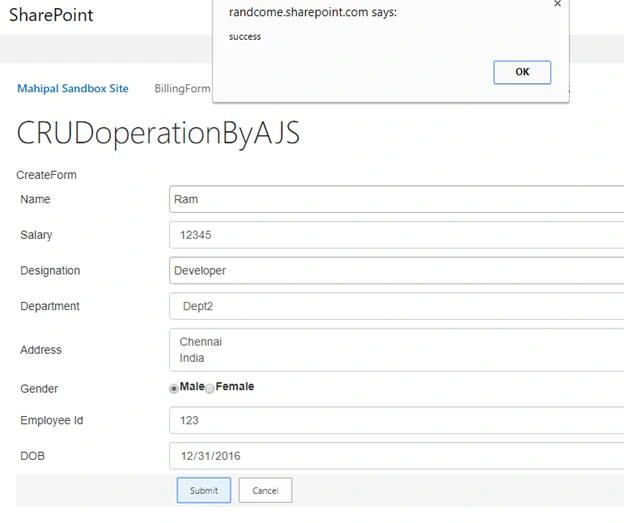Viewport: 624px width, 523px height.
Task: Click the Department field label
Action: pos(50,306)
